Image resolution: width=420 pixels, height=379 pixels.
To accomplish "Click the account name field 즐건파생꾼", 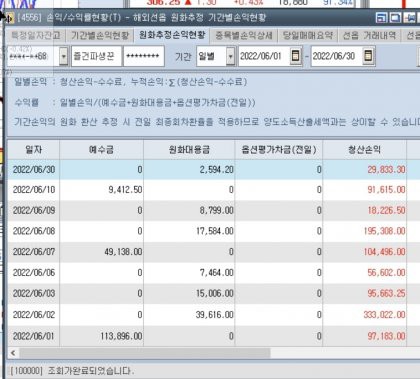I will pos(96,56).
